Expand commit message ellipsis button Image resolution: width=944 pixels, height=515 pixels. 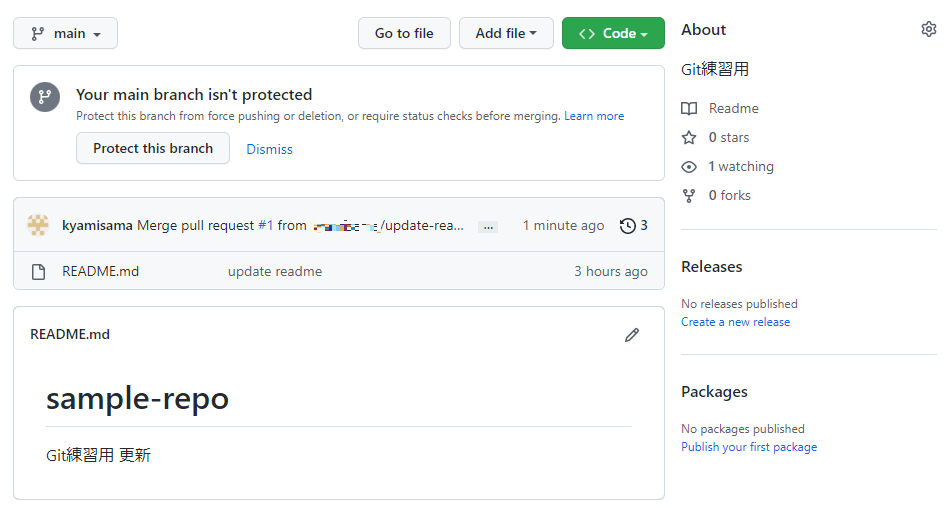tap(488, 227)
